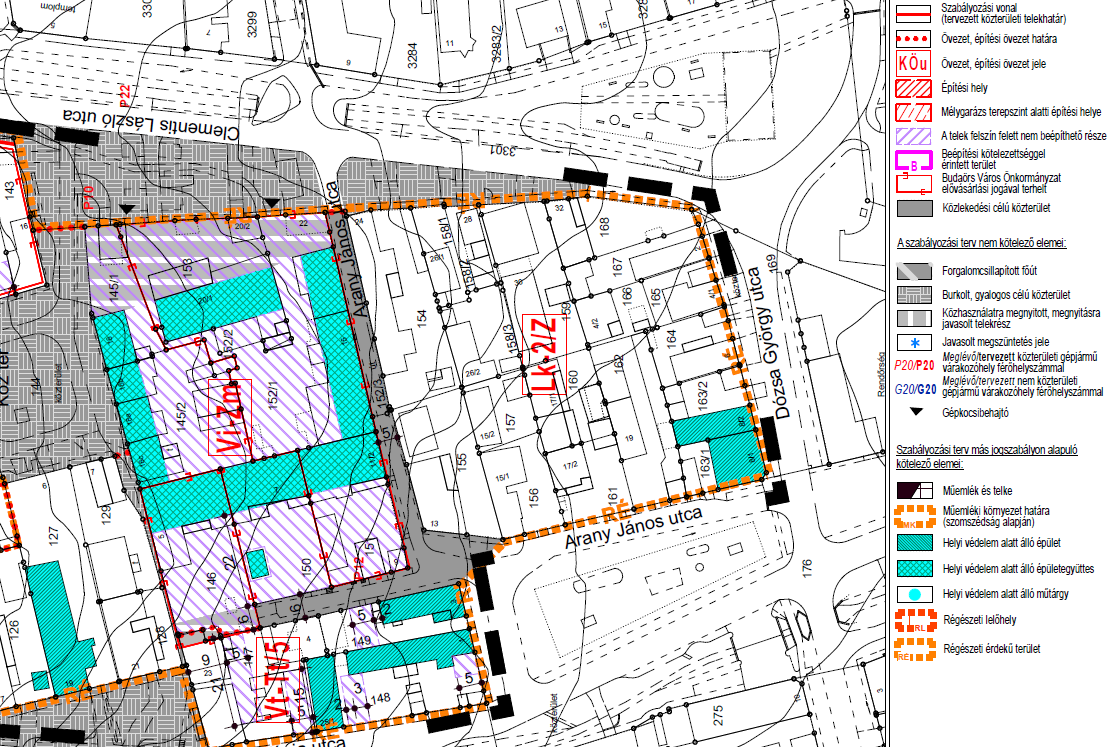Click parcel number "146" on the map
This screenshot has height=747, width=1110.
tap(211, 583)
